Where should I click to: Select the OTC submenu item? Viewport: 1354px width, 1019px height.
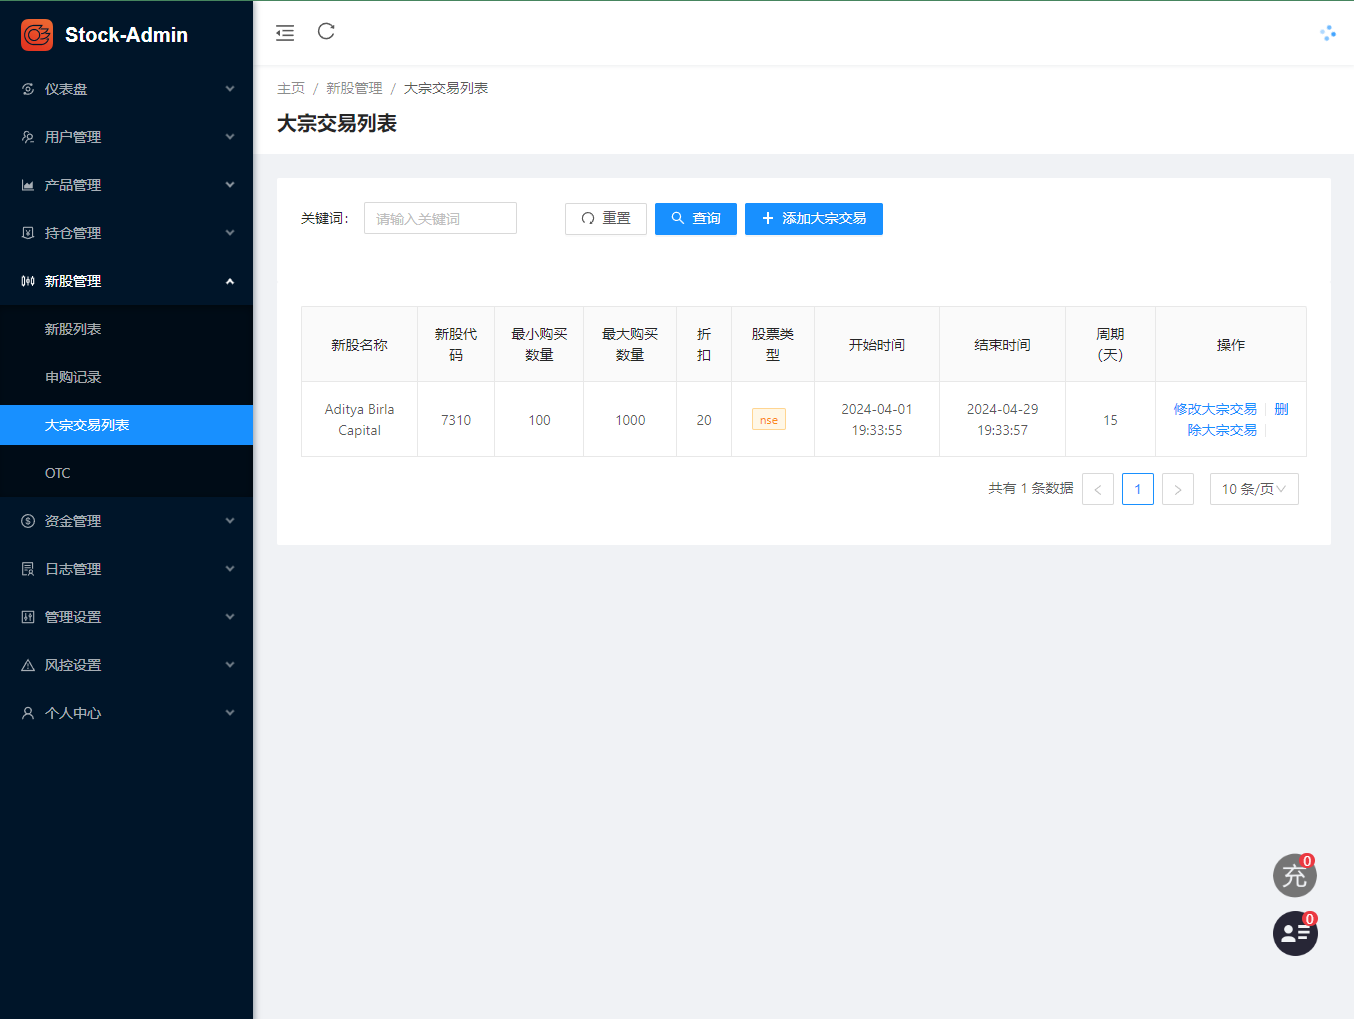pos(58,473)
